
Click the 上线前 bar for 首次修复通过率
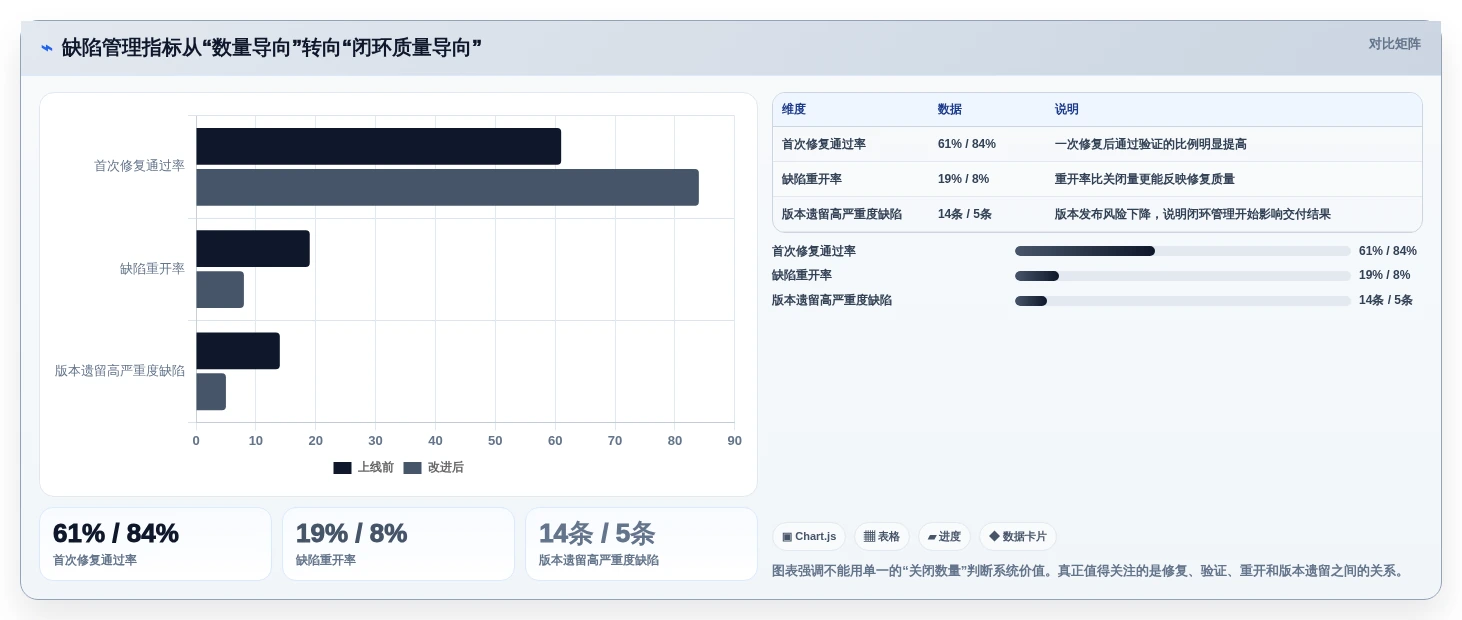[378, 146]
